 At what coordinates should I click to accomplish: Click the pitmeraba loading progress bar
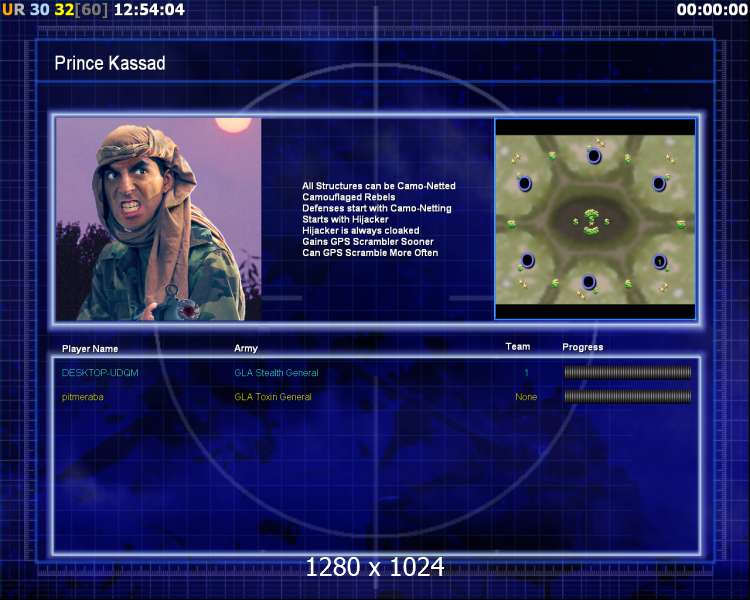(x=628, y=396)
